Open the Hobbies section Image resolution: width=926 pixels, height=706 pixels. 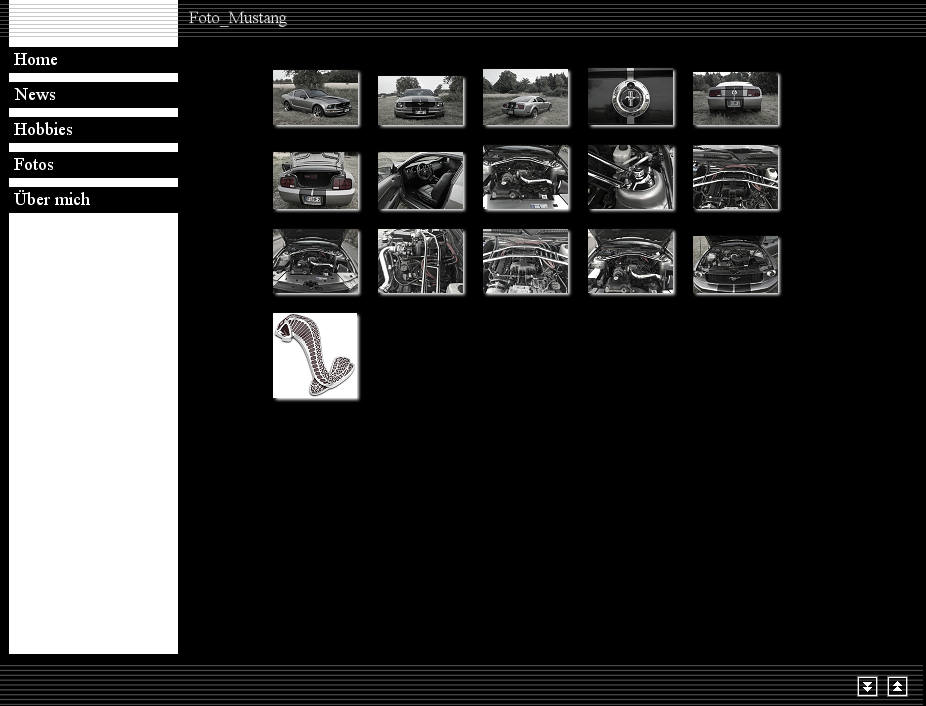pos(43,130)
